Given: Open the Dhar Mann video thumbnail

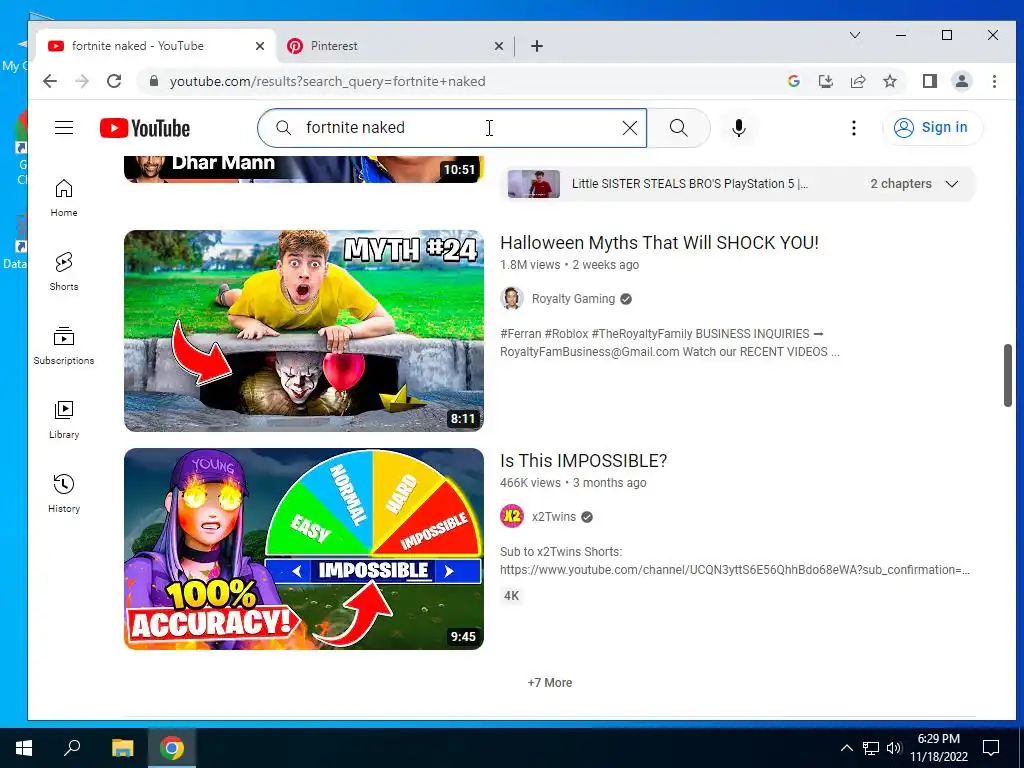Looking at the screenshot, I should pyautogui.click(x=304, y=169).
